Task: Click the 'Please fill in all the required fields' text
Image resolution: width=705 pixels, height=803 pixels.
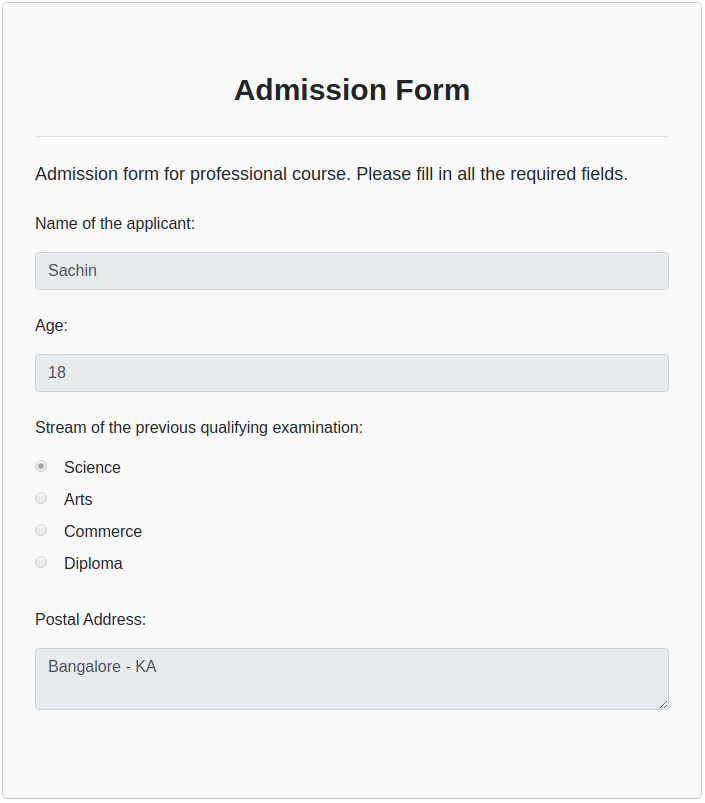Action: pyautogui.click(x=492, y=174)
